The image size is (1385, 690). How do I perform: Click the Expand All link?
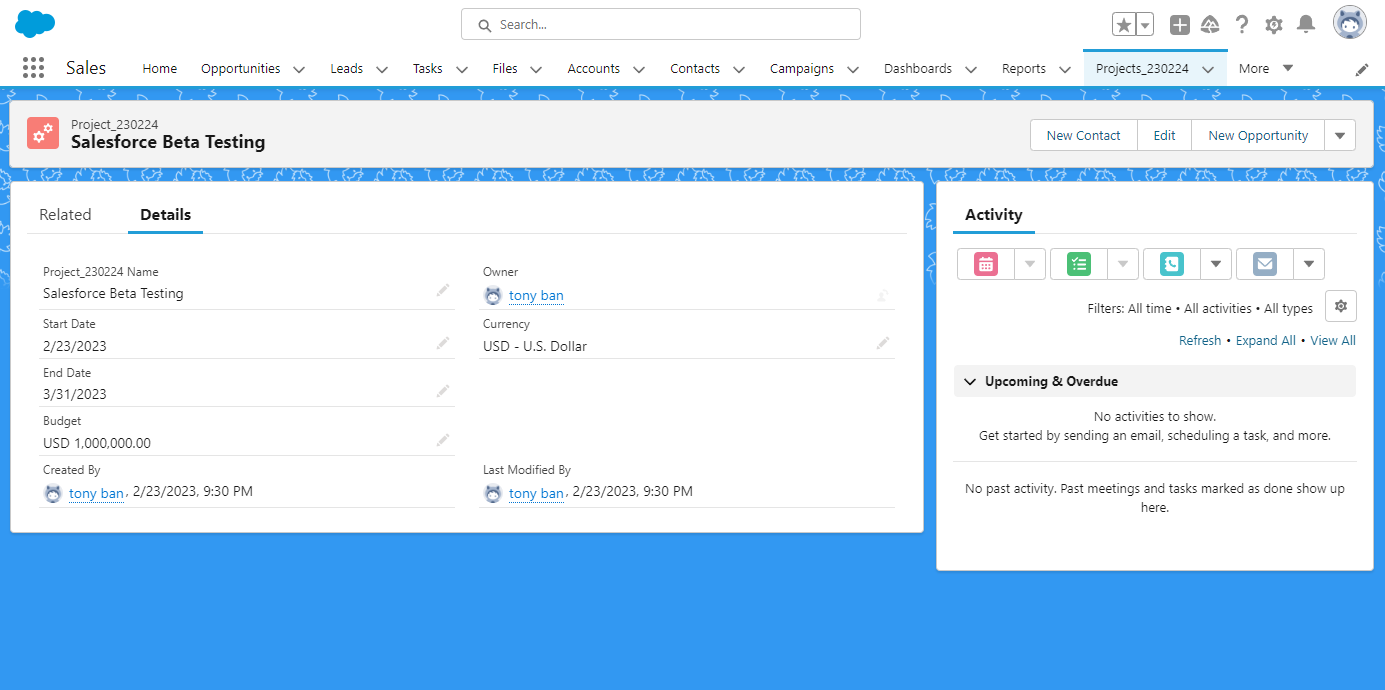click(1266, 340)
